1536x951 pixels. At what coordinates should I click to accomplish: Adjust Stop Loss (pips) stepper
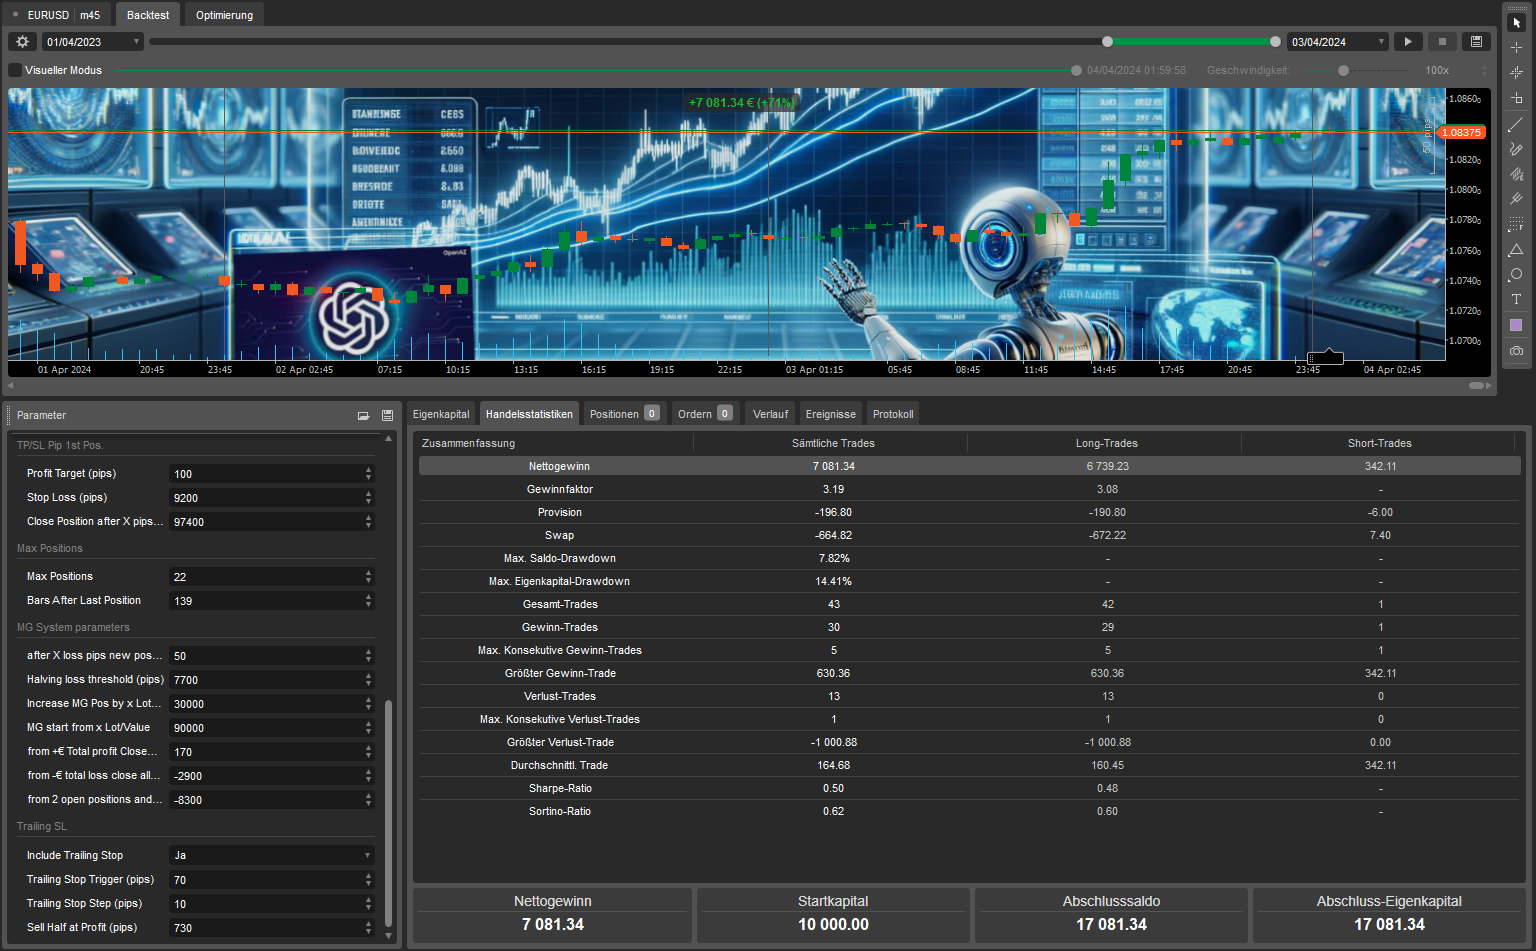point(368,498)
